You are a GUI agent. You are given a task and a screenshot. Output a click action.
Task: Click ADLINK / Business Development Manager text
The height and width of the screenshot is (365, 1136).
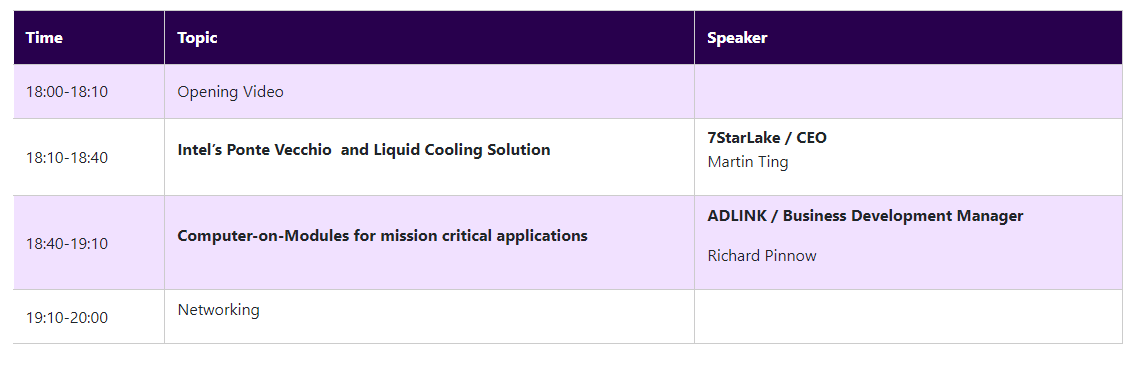[x=865, y=216]
